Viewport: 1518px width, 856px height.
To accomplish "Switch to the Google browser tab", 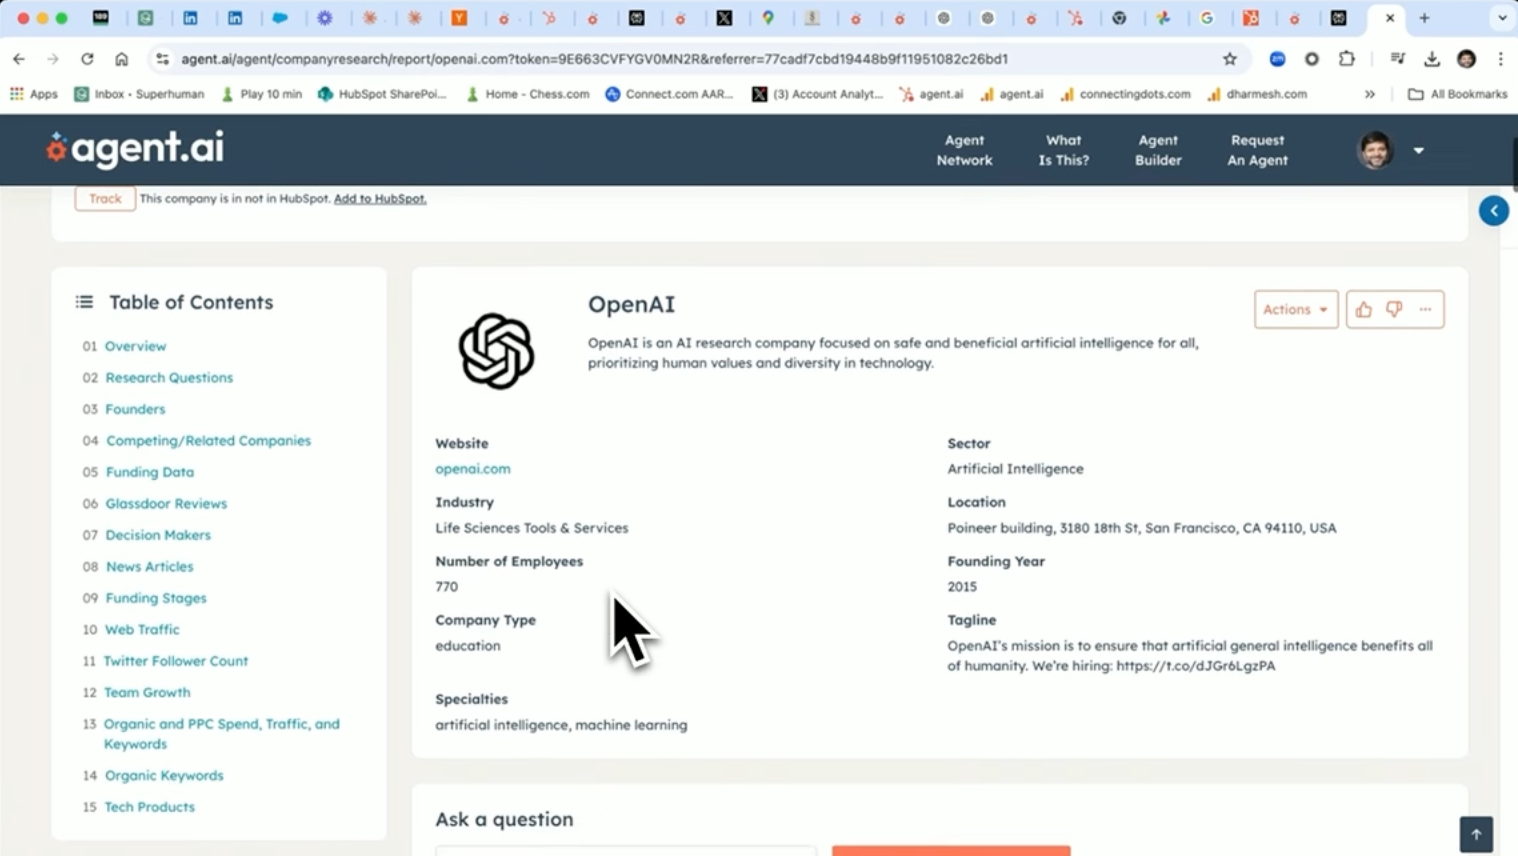I will pos(1207,18).
